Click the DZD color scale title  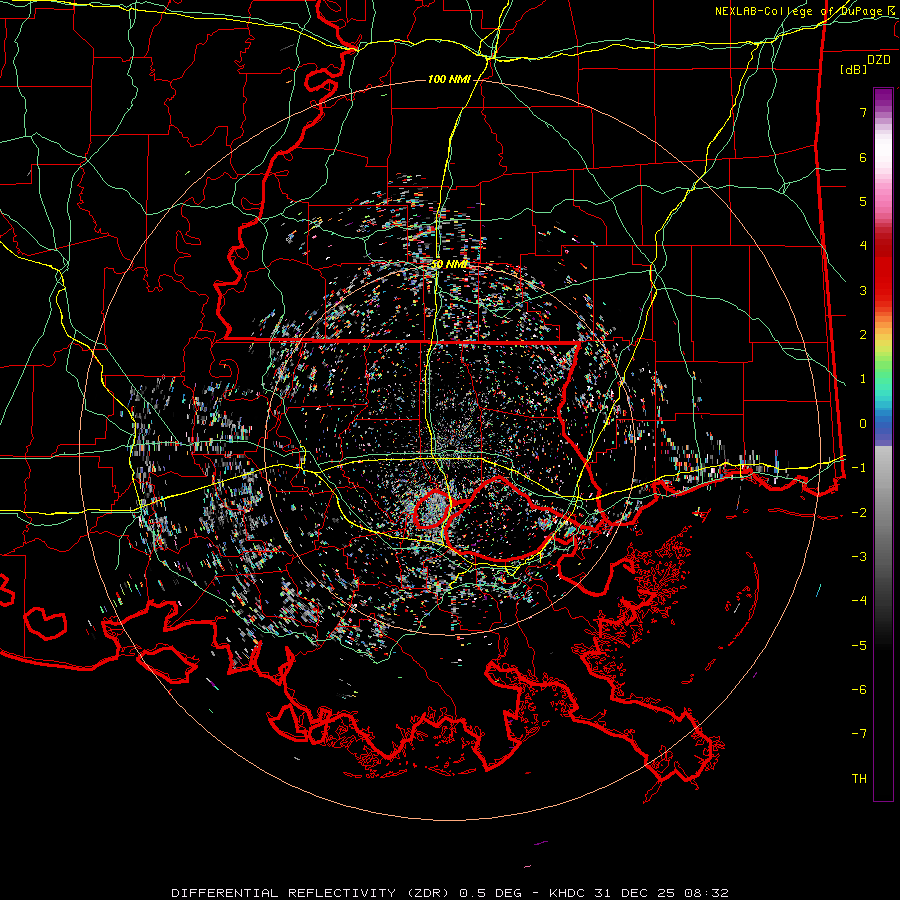pyautogui.click(x=879, y=60)
